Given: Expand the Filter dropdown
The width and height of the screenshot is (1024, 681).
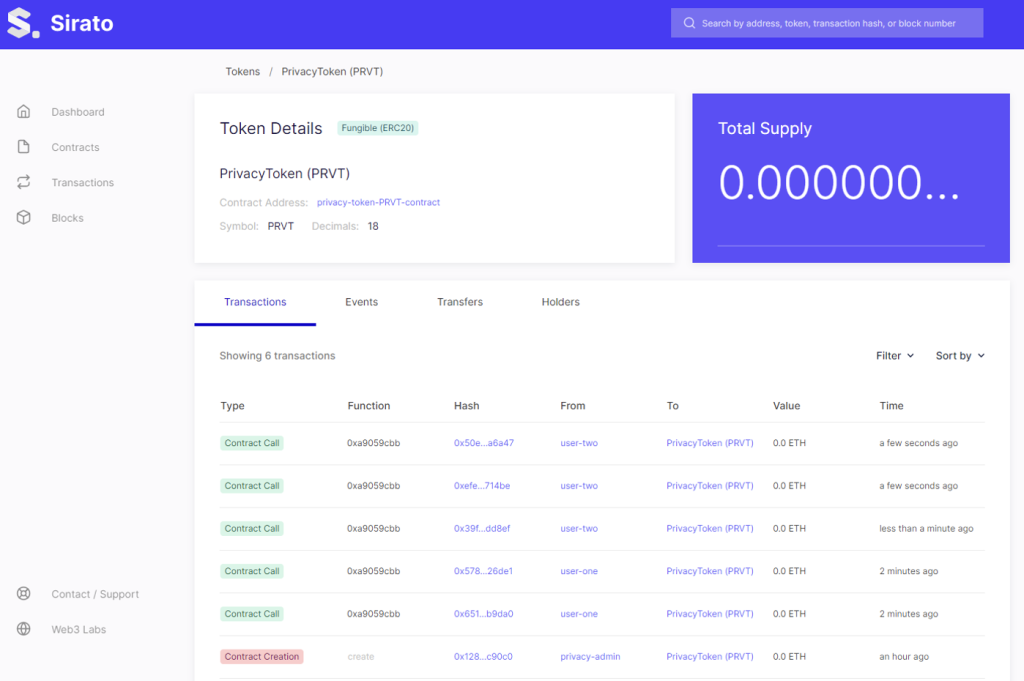Looking at the screenshot, I should coord(895,356).
